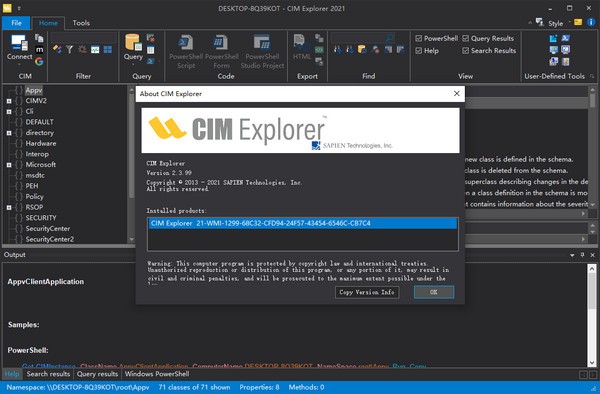Collapse the ribbon with the up chevron
Screen dimensions: 600x394
530,23
